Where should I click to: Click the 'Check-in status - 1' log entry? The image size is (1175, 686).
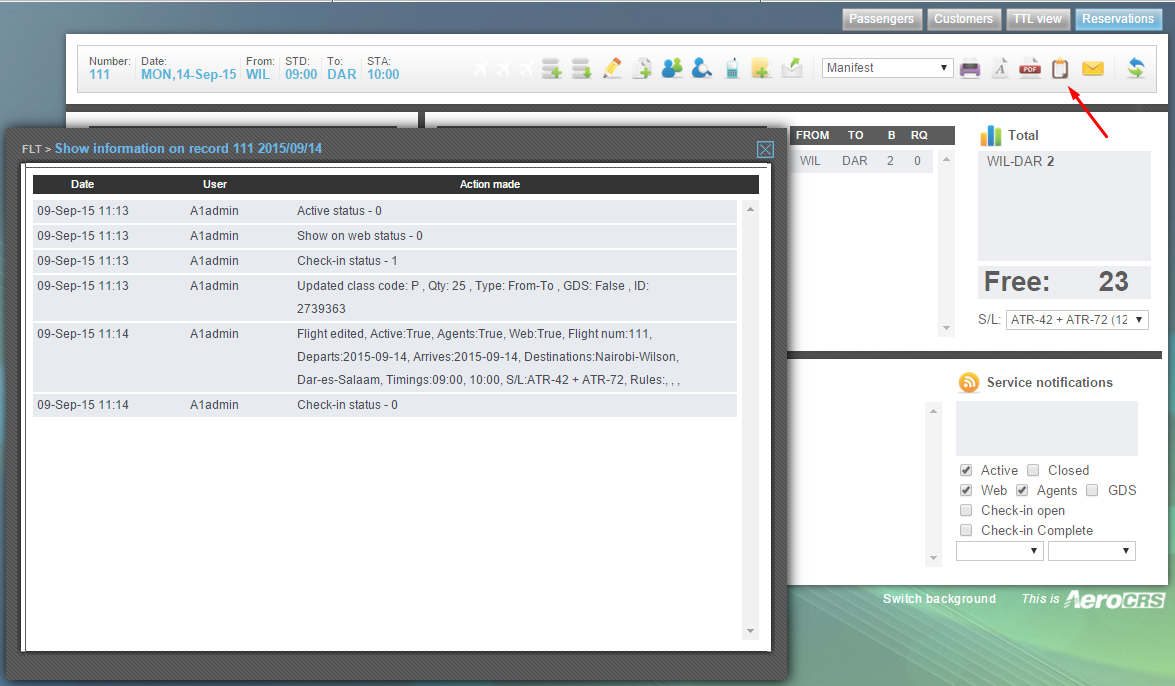pyautogui.click(x=385, y=261)
